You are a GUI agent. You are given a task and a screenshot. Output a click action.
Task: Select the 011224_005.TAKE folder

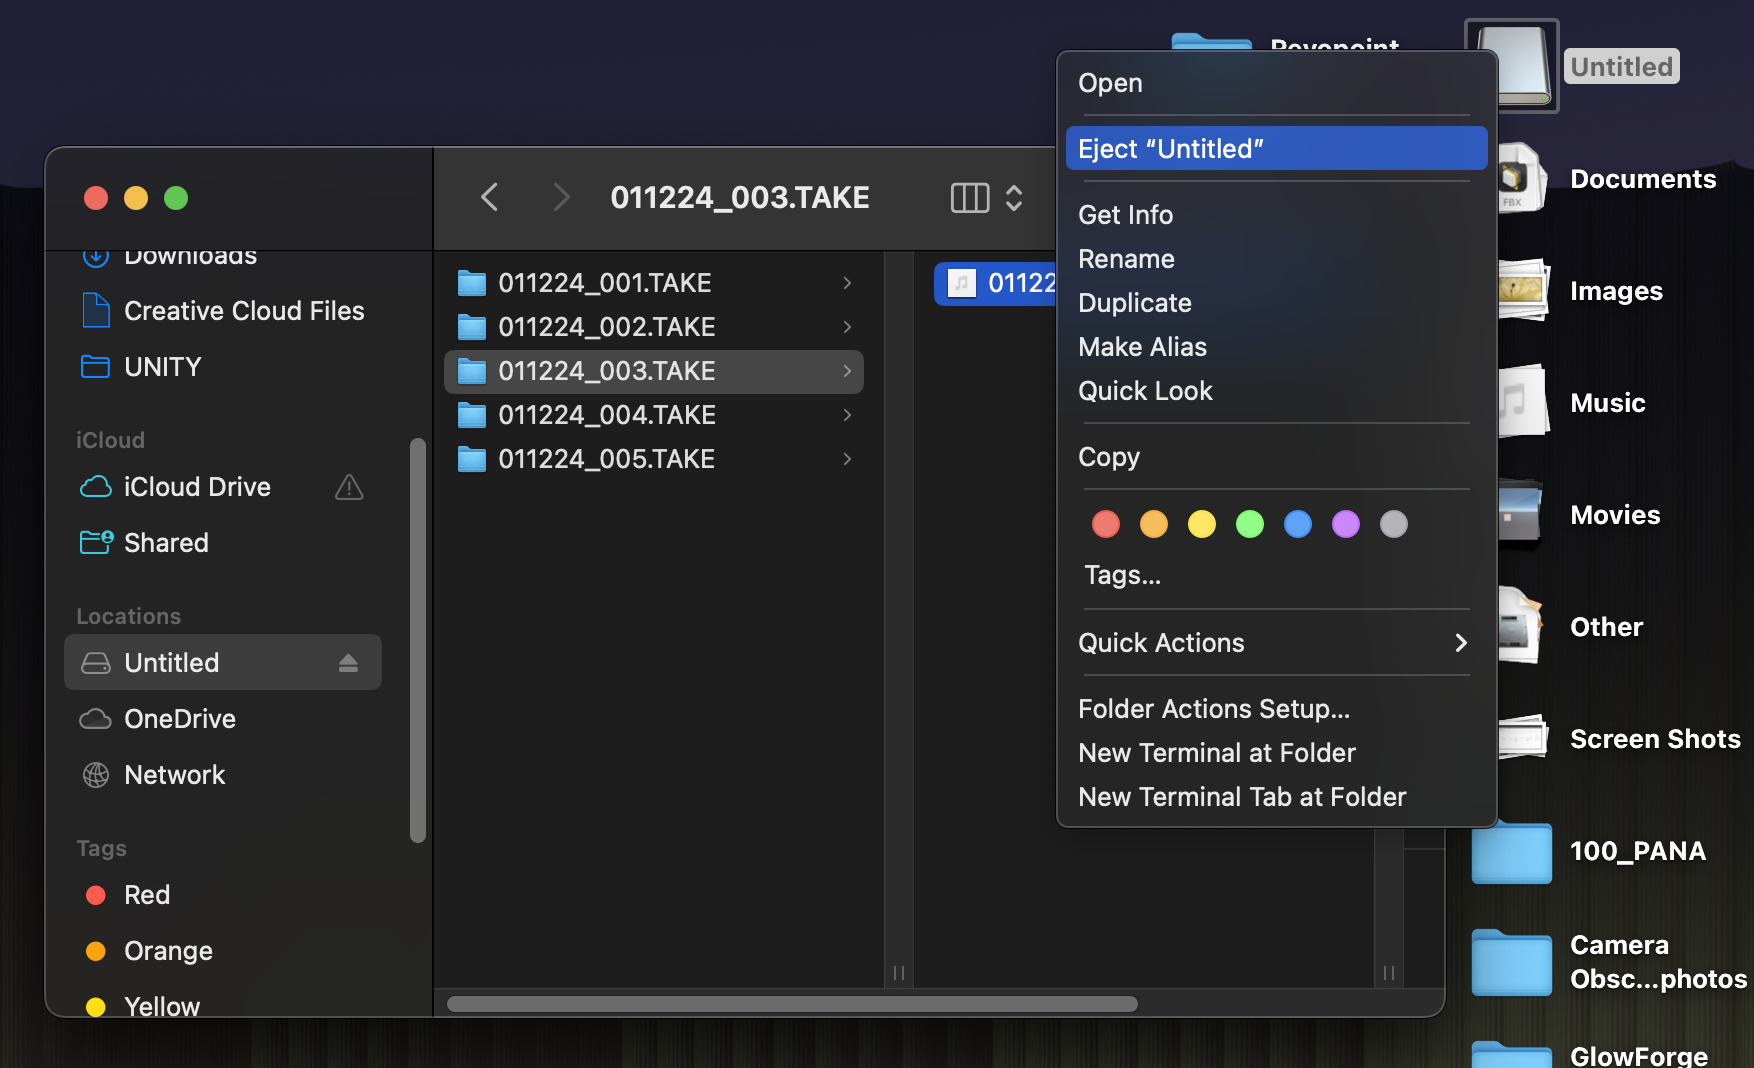pyautogui.click(x=606, y=459)
